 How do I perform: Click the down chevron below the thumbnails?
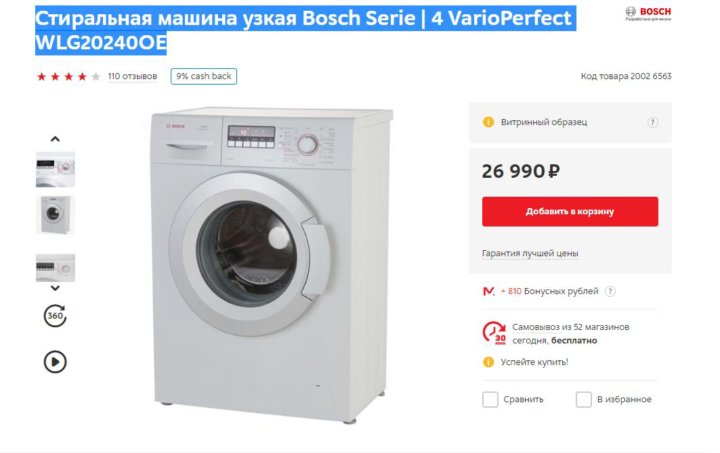(55, 288)
